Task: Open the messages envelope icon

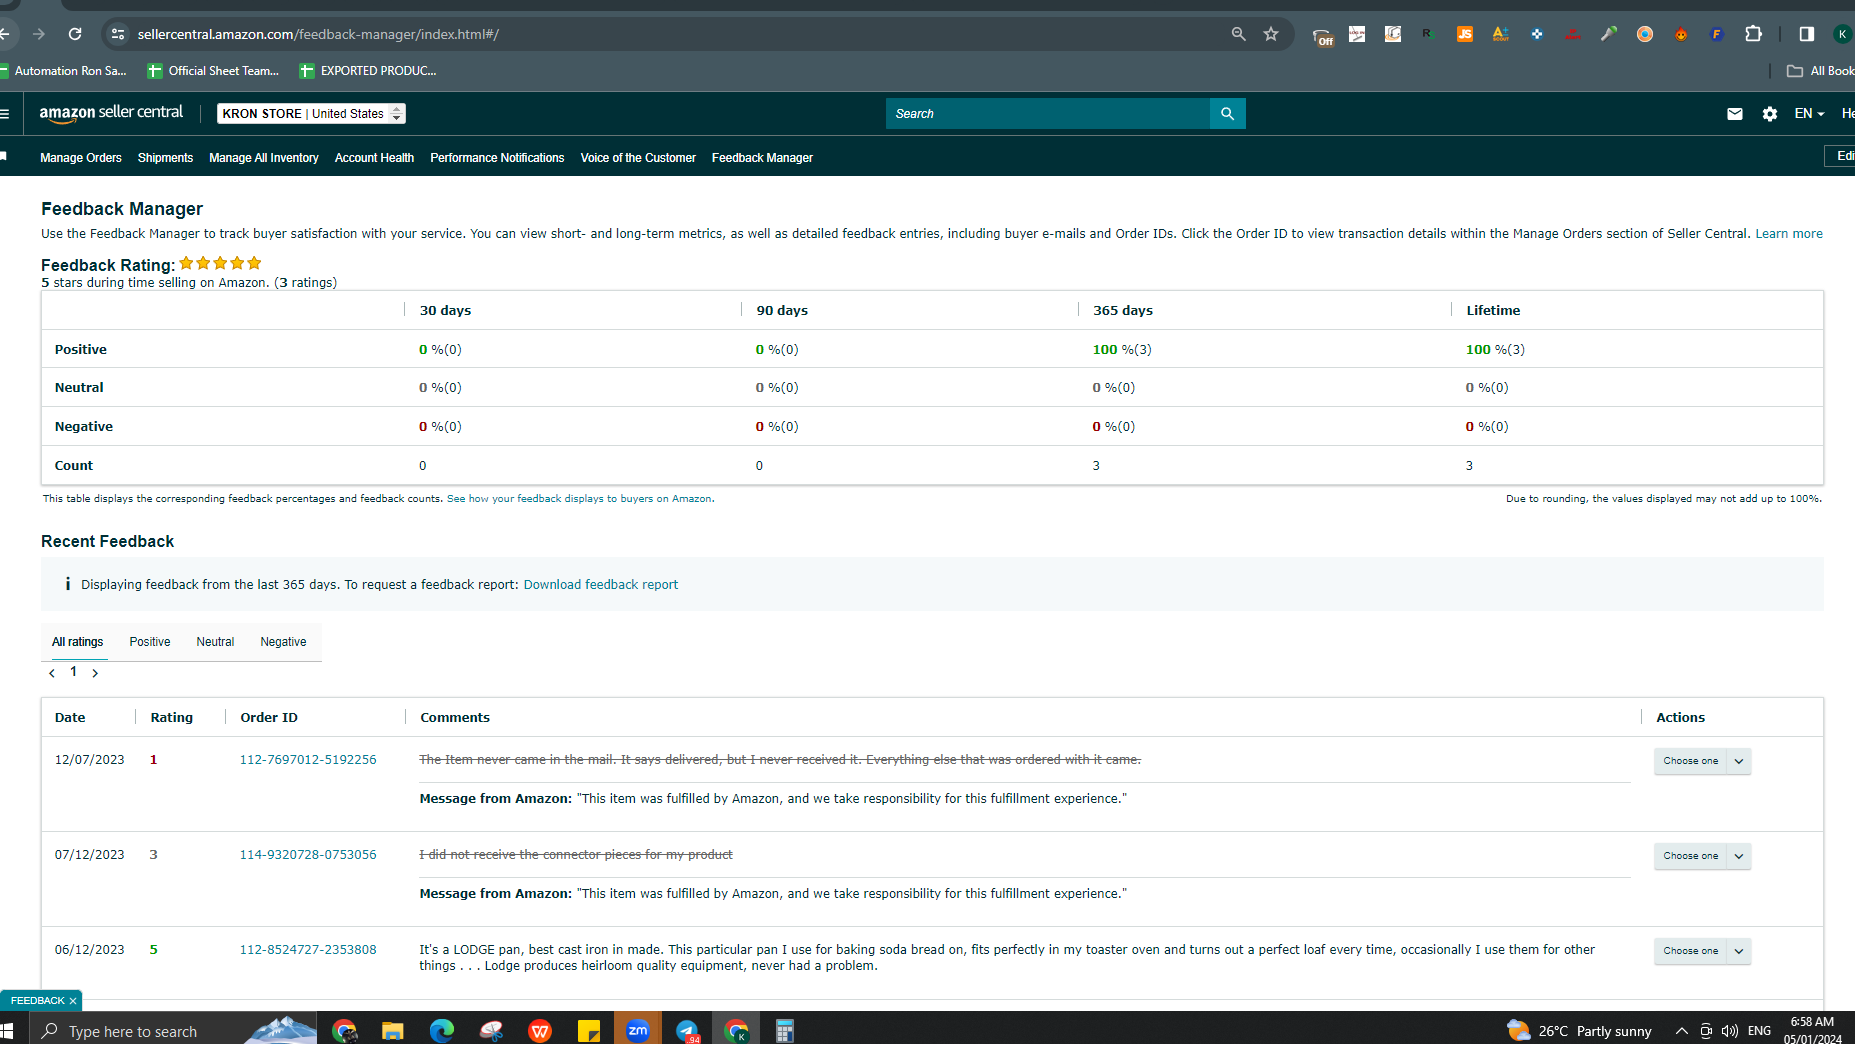Action: [x=1735, y=114]
